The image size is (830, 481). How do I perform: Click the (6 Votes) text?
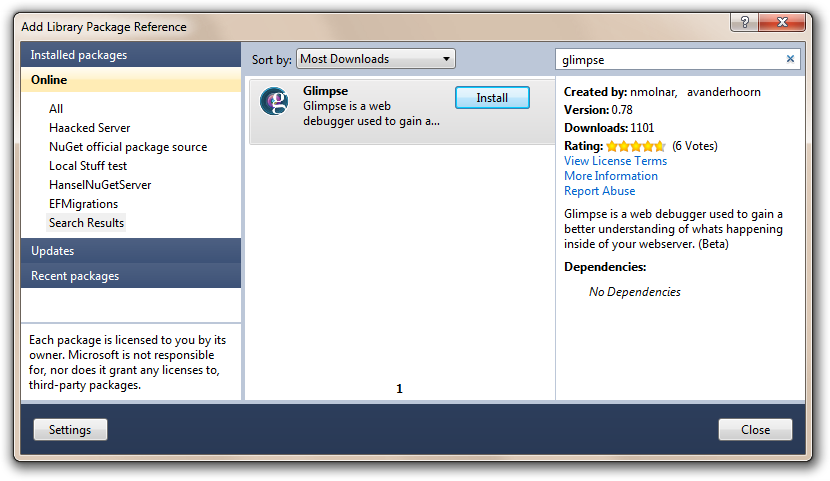[x=694, y=146]
